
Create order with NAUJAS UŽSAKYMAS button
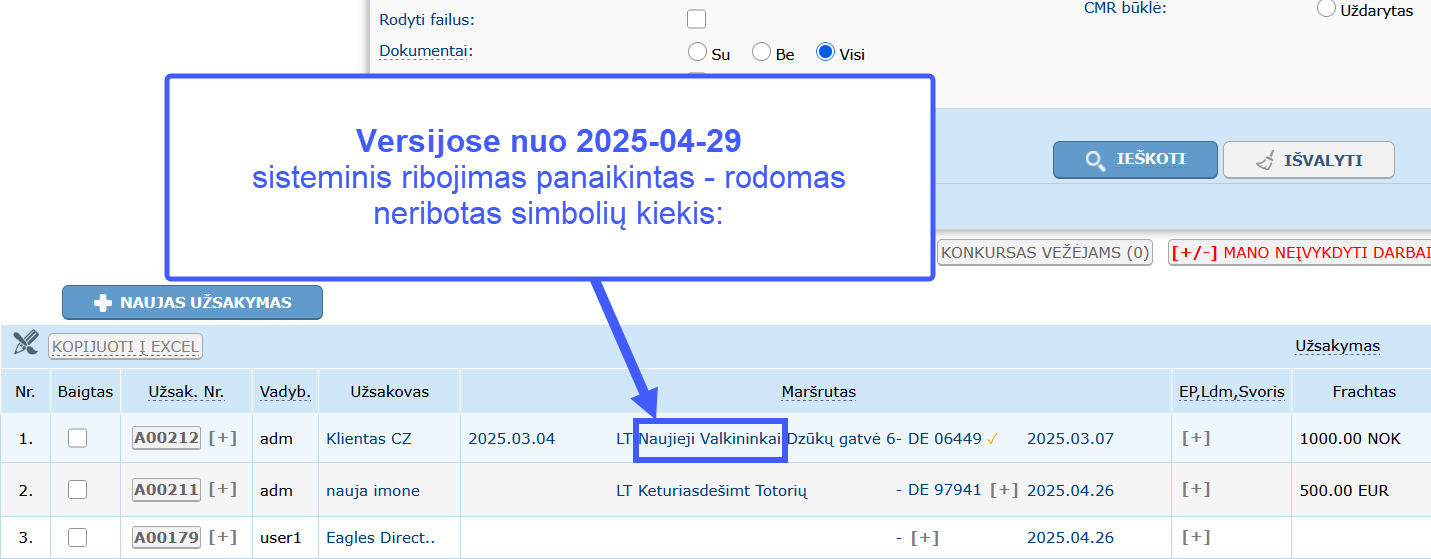192,302
